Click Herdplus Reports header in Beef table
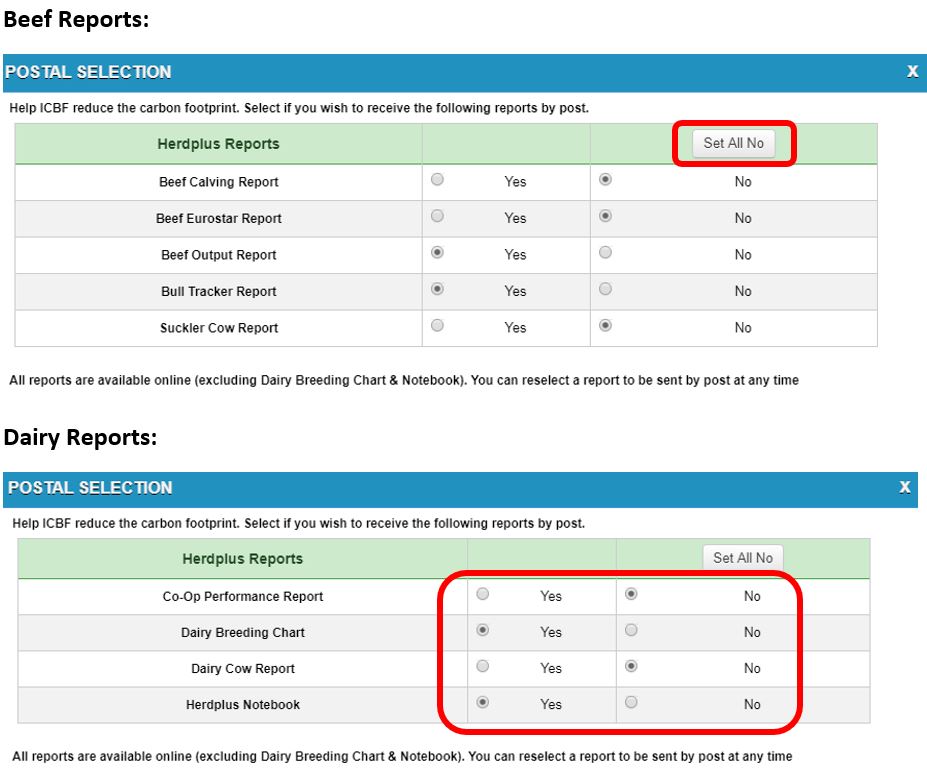927x775 pixels. (218, 144)
